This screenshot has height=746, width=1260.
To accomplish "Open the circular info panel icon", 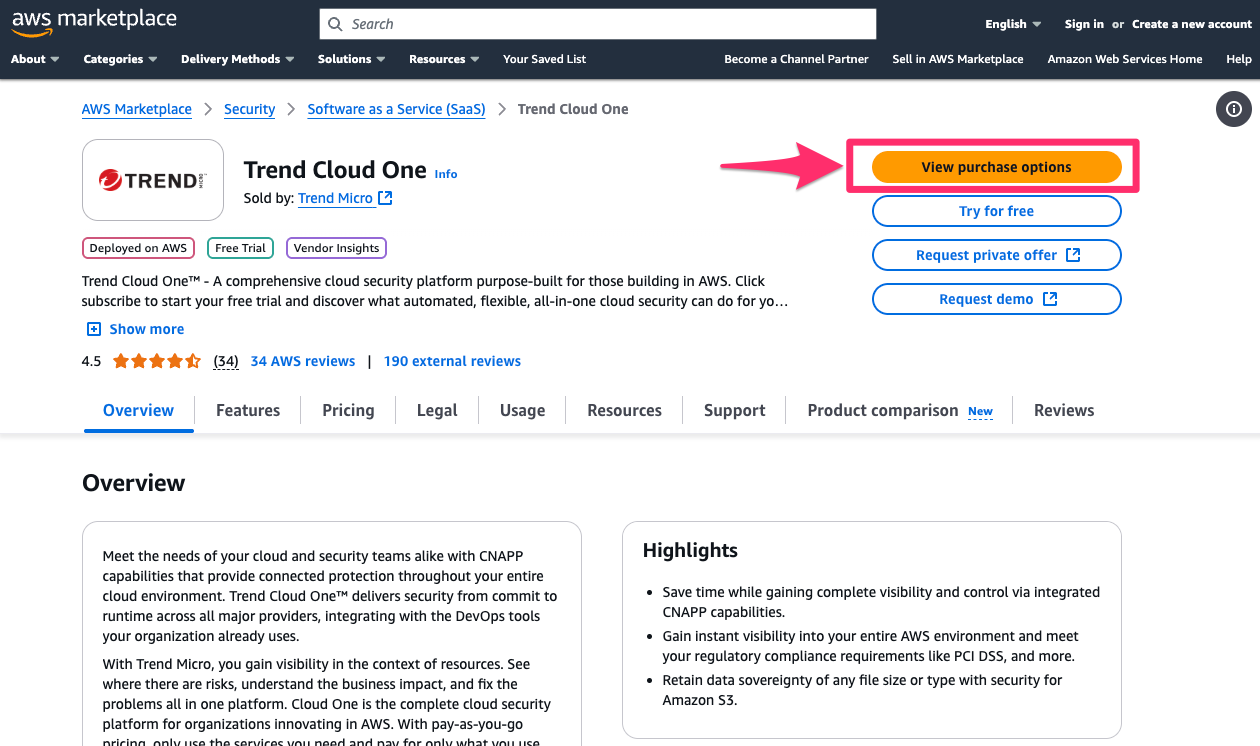I will click(x=1234, y=109).
